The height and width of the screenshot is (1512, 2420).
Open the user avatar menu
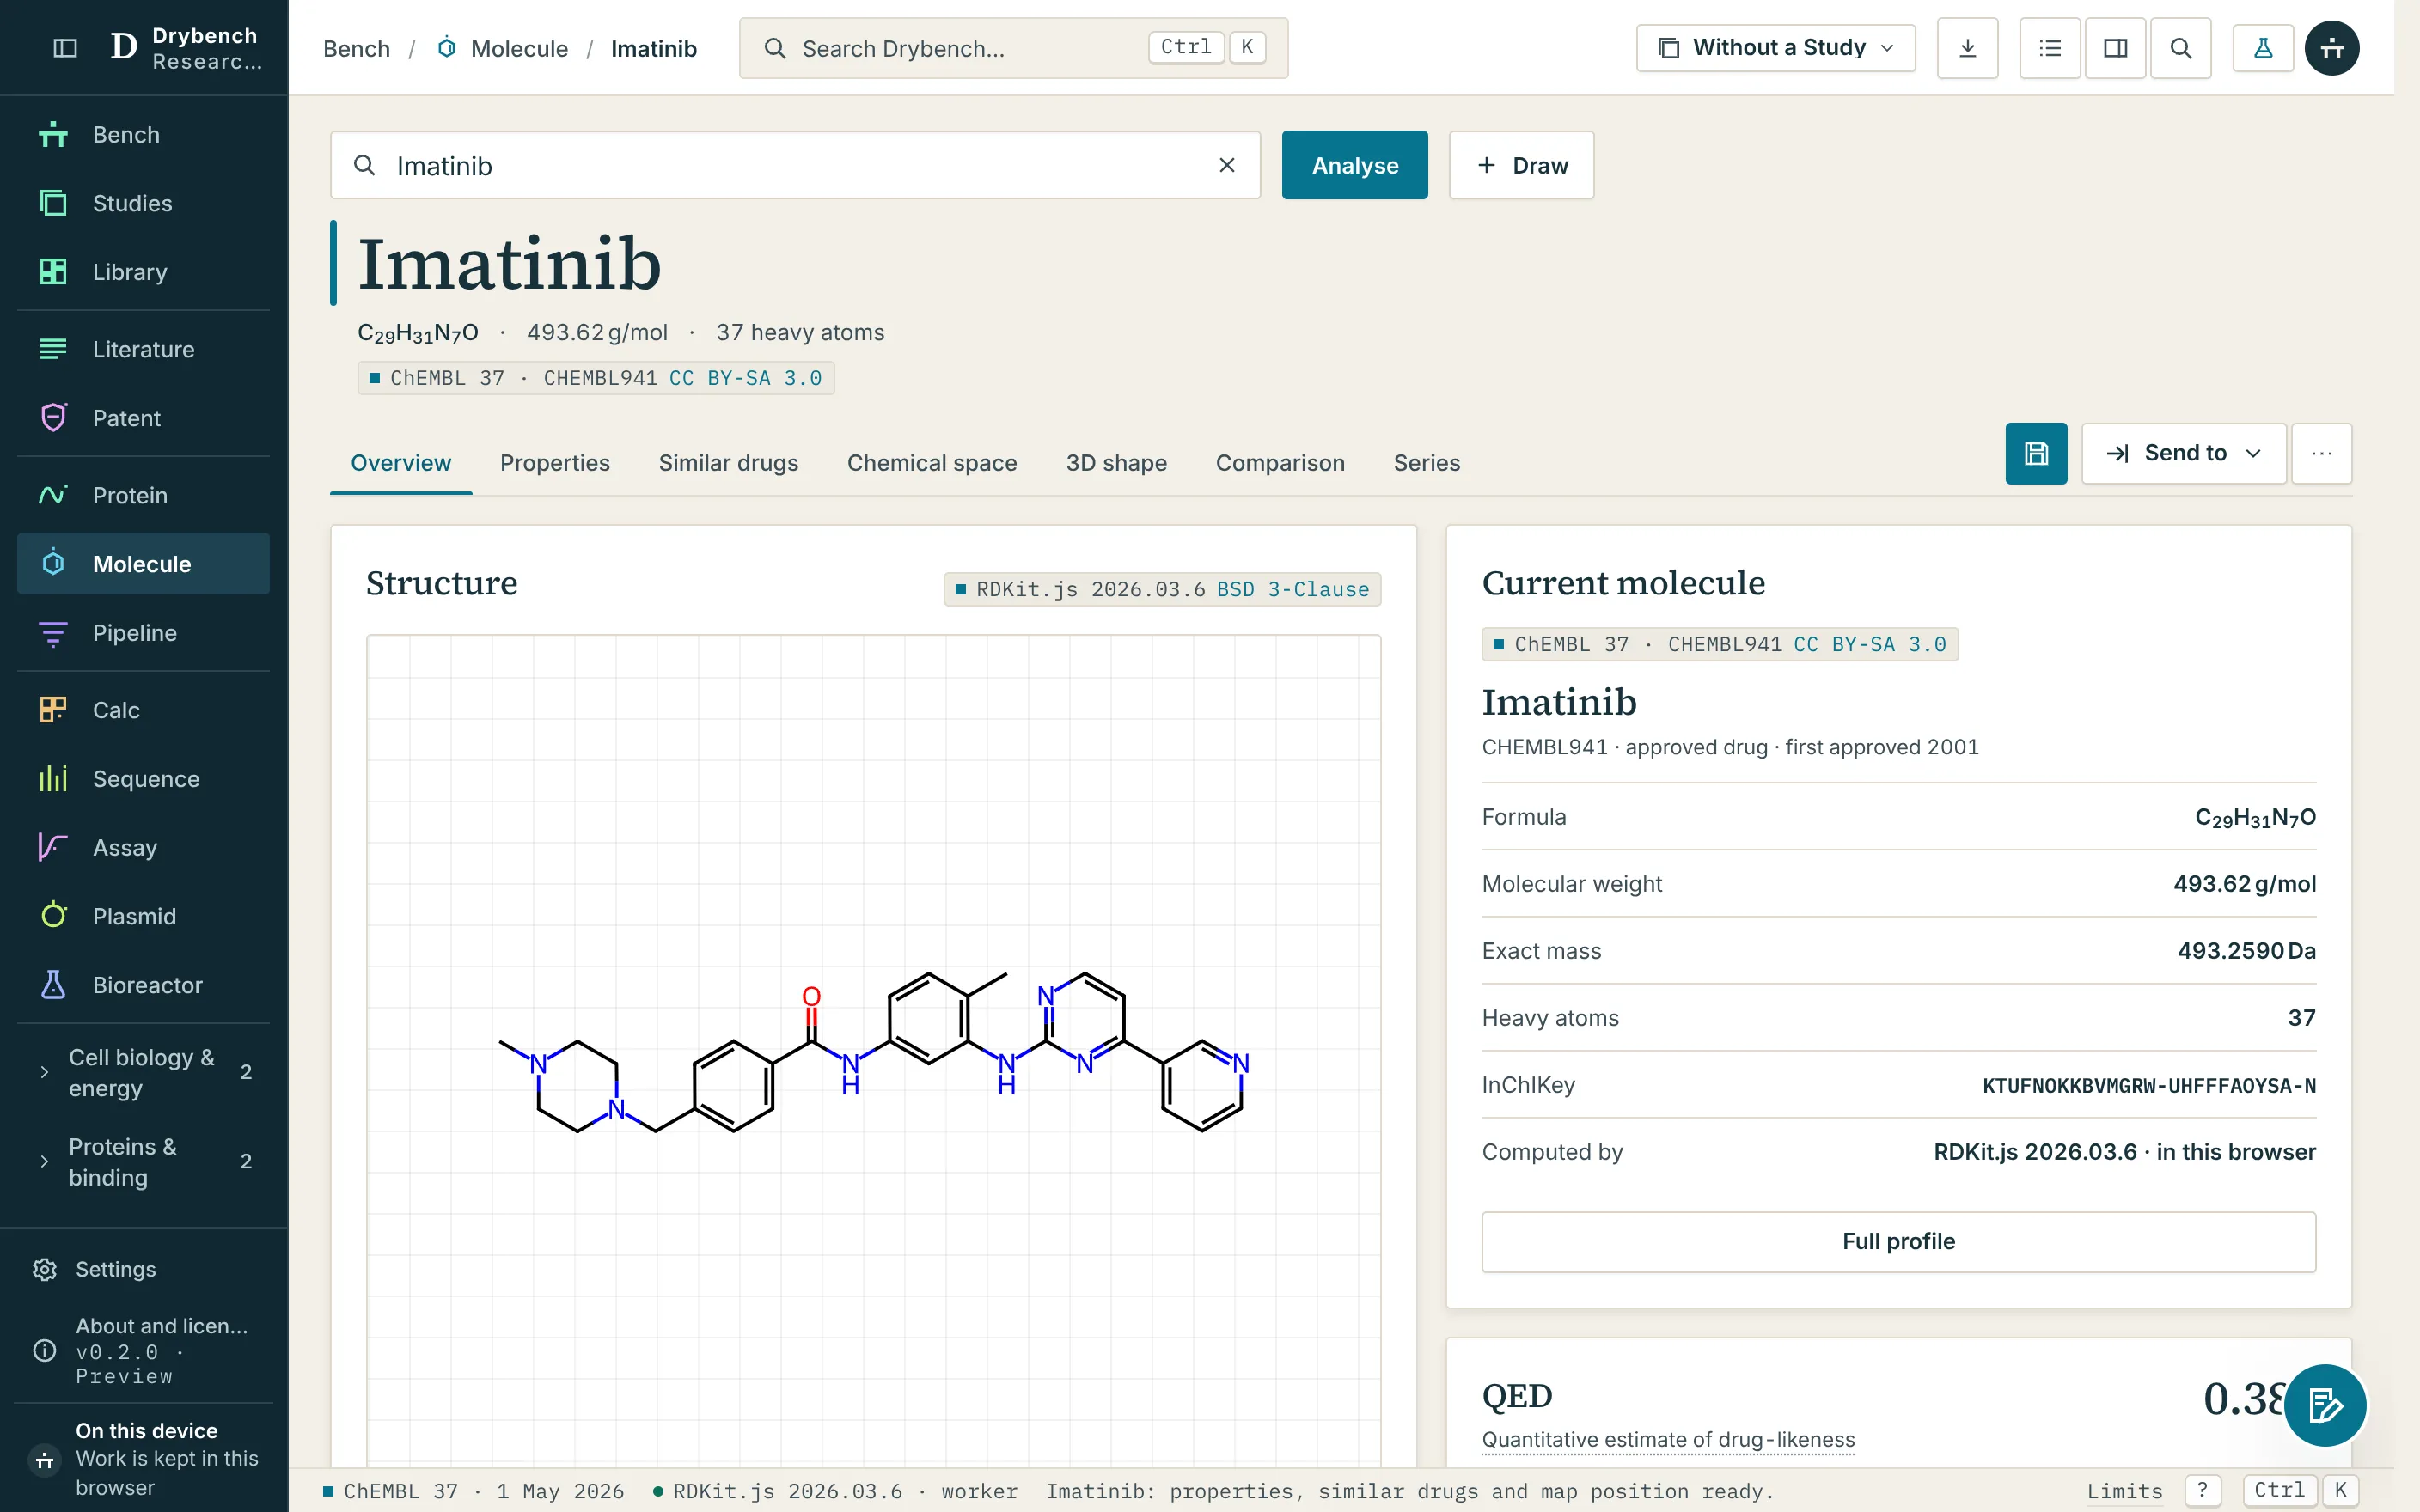click(x=2332, y=48)
